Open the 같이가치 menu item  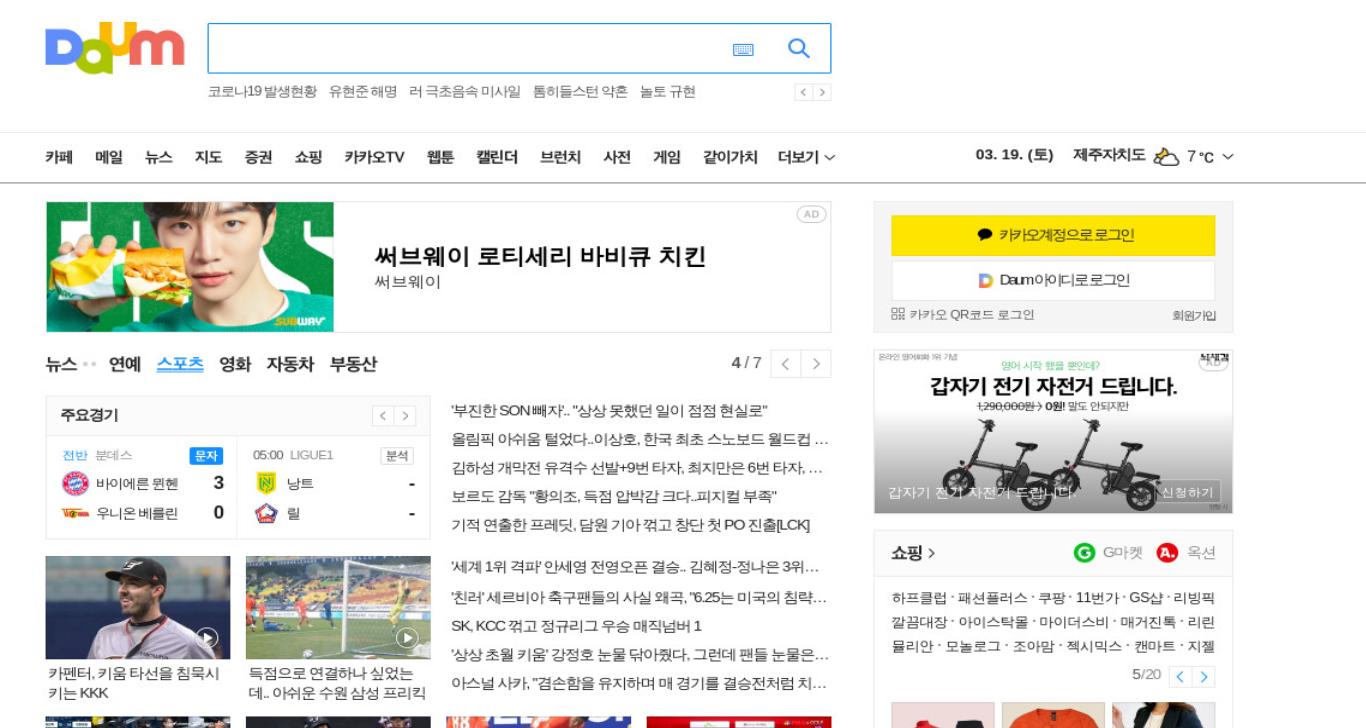click(730, 157)
